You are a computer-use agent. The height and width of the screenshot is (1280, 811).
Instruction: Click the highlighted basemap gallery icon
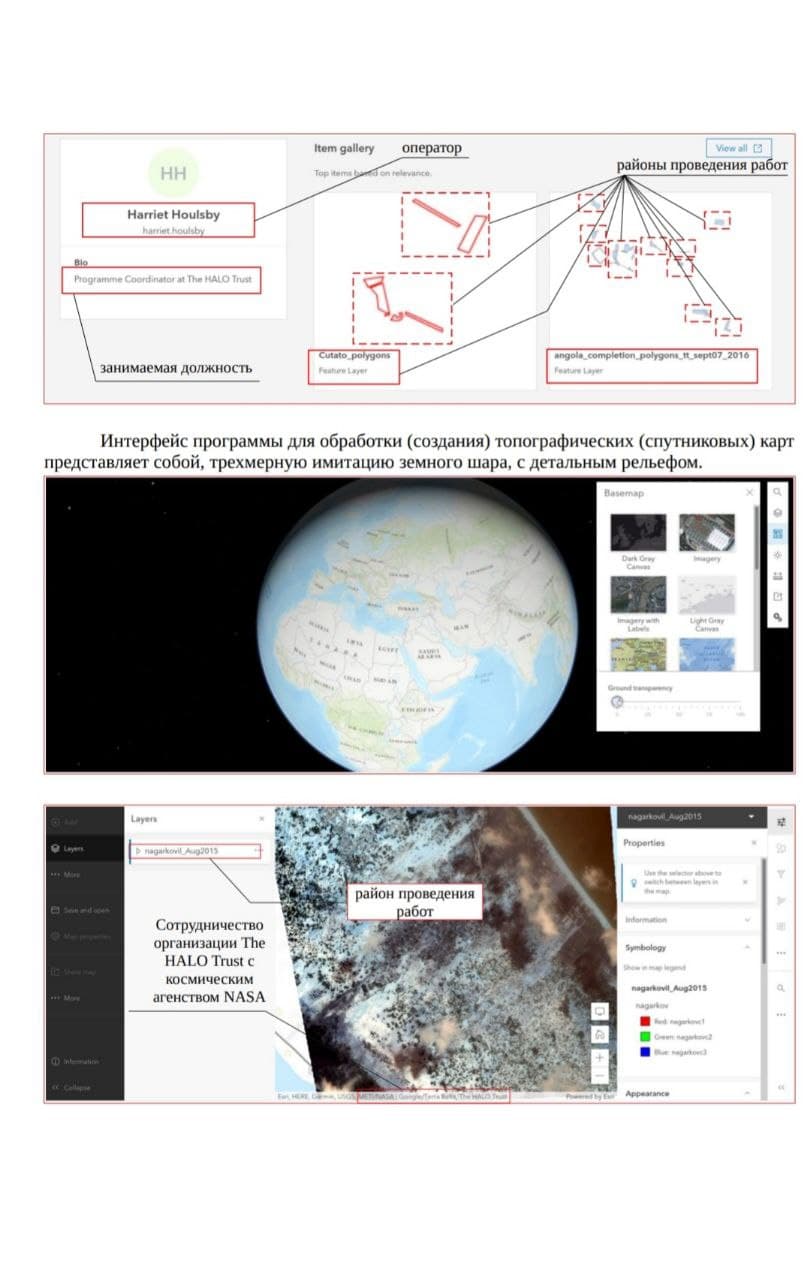click(x=777, y=534)
